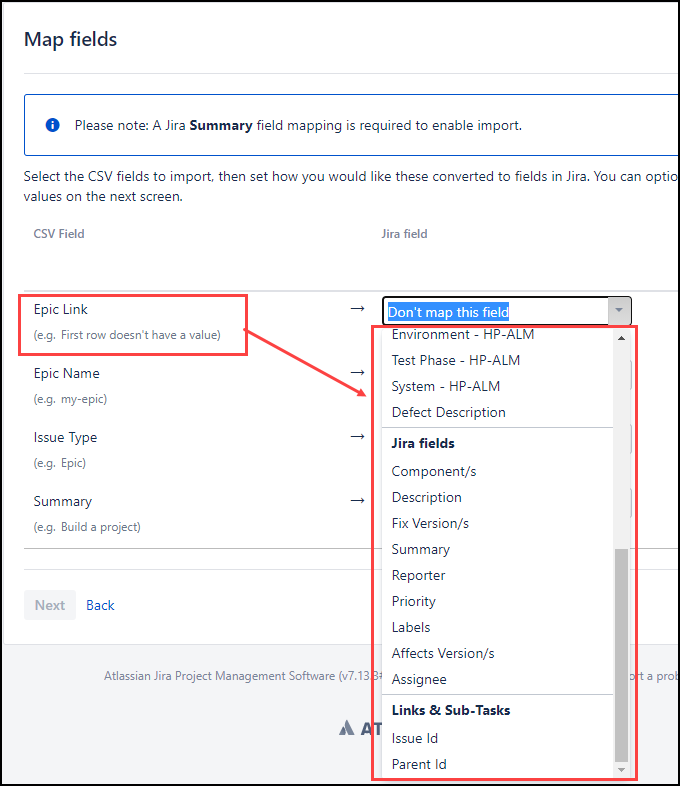Screen dimensions: 680x786
Task: Click the 'Don't map this field' combo box
Action: pos(507,311)
